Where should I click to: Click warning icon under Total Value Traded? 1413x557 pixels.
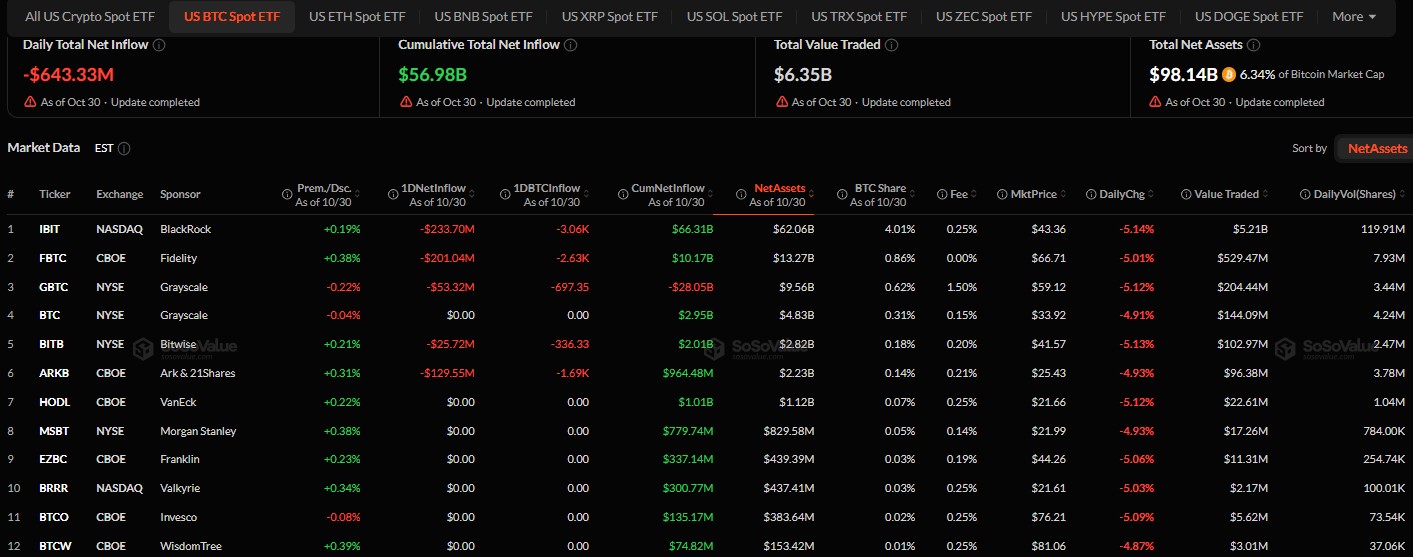coord(781,102)
